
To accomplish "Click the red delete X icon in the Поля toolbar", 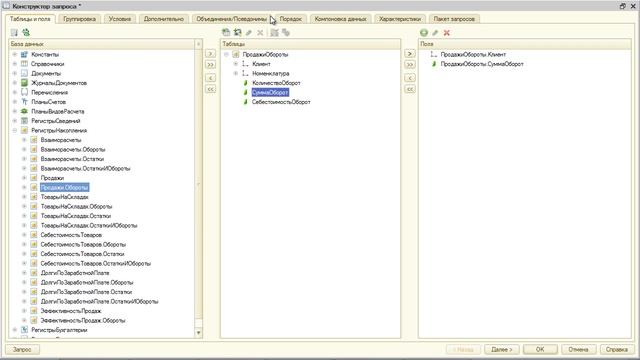I will pos(447,33).
